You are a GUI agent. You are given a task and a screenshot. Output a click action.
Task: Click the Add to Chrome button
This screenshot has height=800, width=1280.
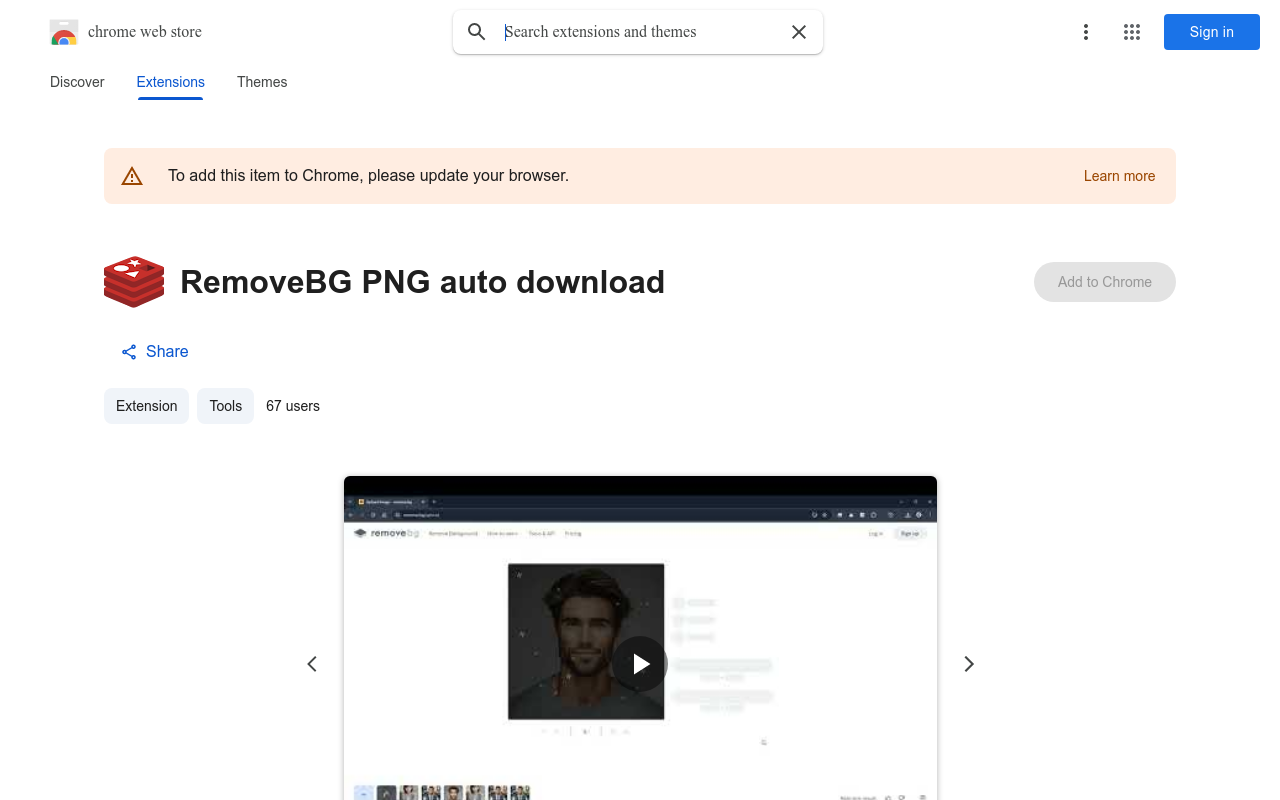click(1104, 282)
